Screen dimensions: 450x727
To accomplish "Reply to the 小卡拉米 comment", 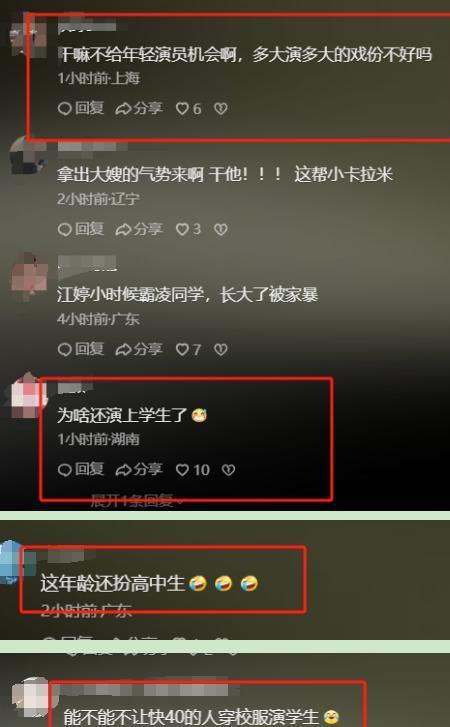I will point(81,229).
